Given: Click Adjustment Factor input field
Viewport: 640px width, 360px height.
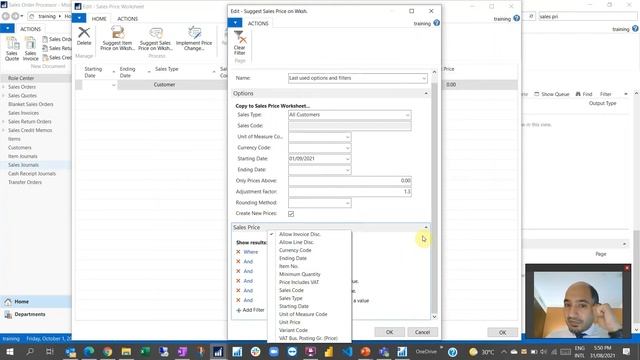Looking at the screenshot, I should click(350, 192).
